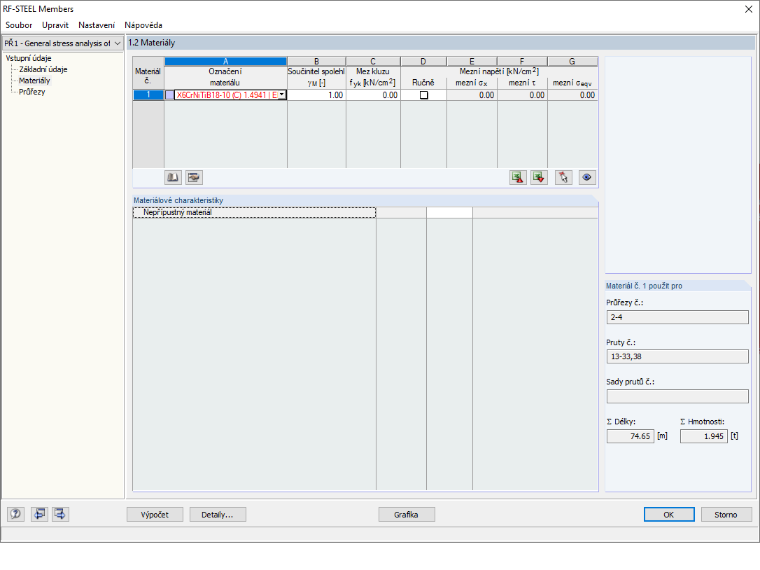This screenshot has width=760, height=570.
Task: Click the Nepřípustný materiál row
Action: pyautogui.click(x=254, y=212)
